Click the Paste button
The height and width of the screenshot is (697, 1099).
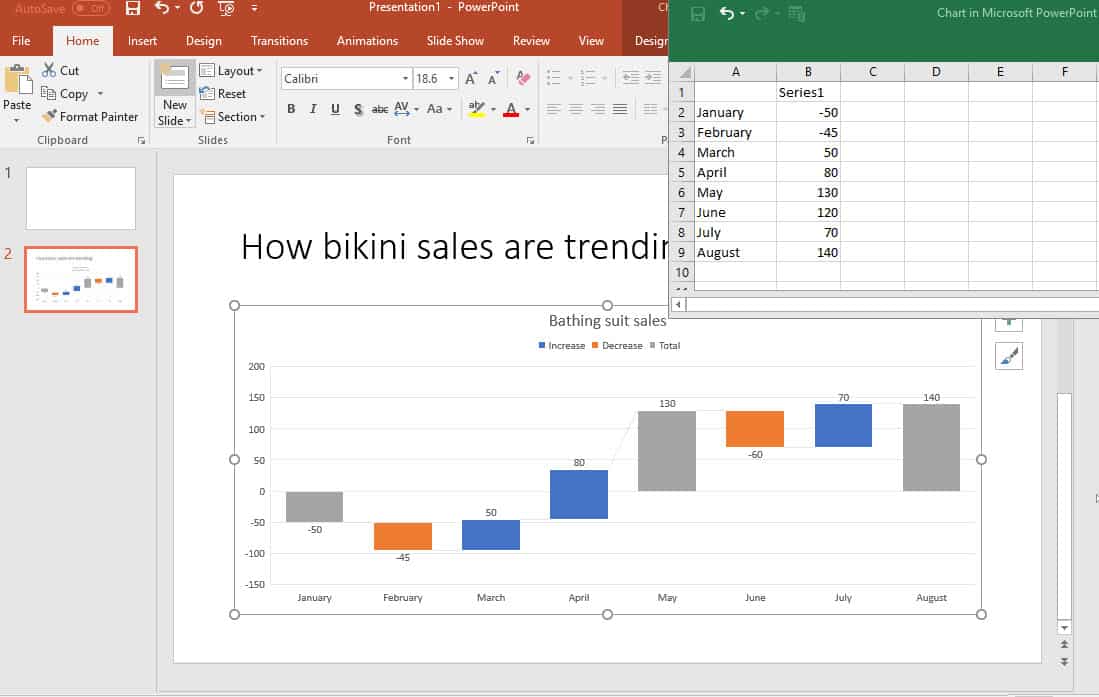click(17, 88)
